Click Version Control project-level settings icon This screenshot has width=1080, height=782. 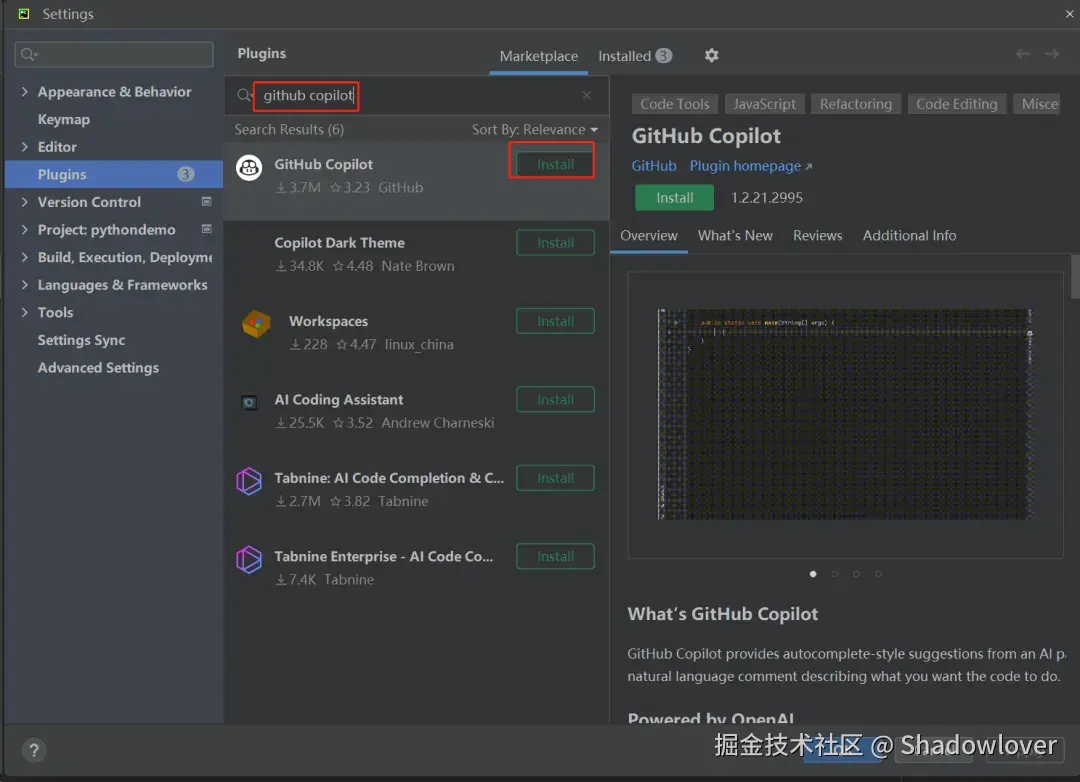click(x=206, y=201)
